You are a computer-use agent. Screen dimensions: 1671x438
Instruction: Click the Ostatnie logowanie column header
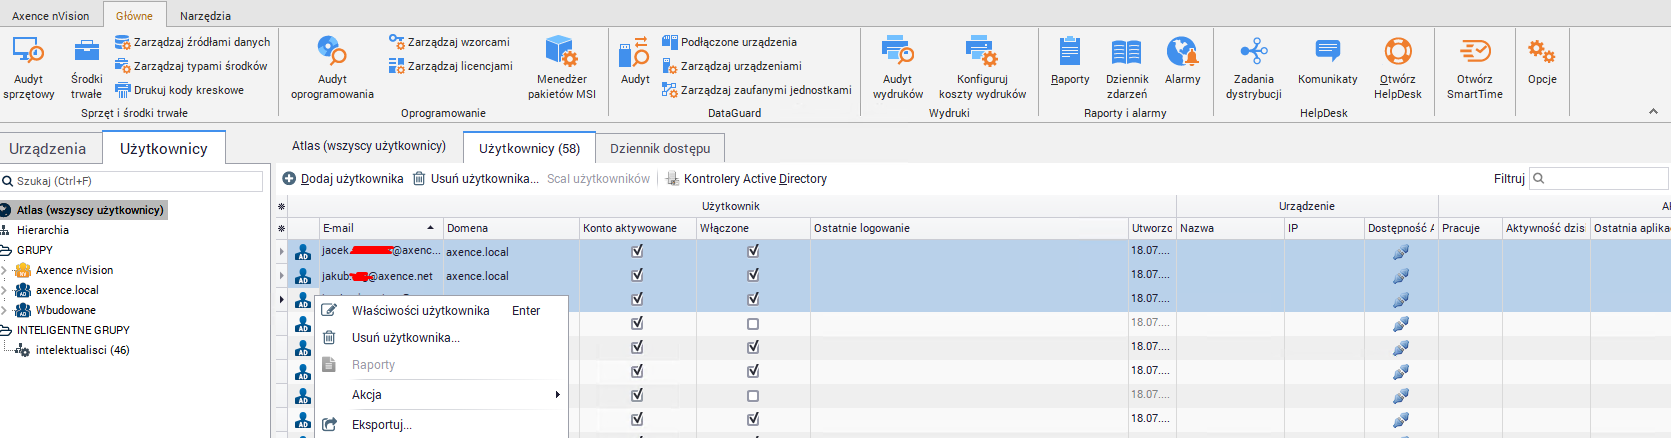pos(968,228)
